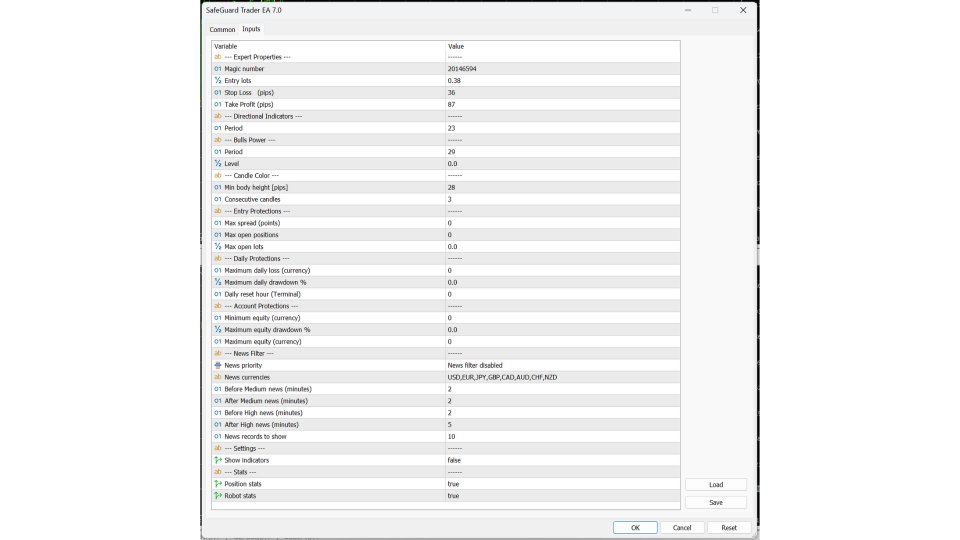The width and height of the screenshot is (960, 540).
Task: Click the boolean icon beside Show indicators
Action: [217, 460]
